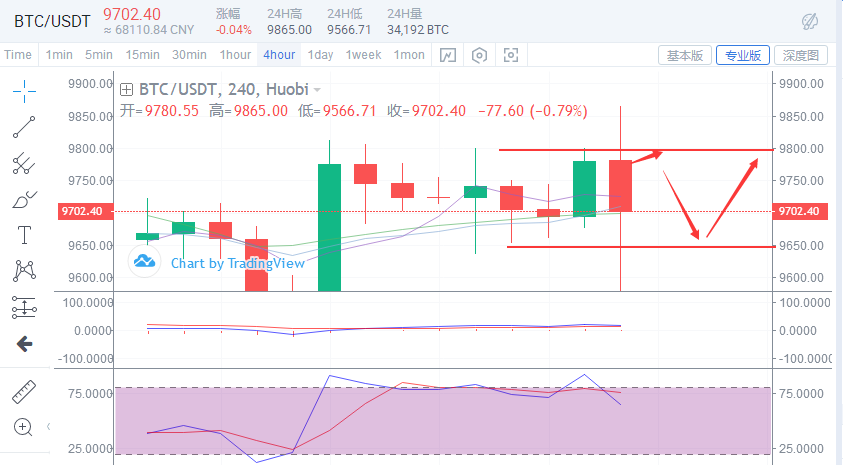The height and width of the screenshot is (465, 843).
Task: Select the trend line drawing tool
Action: coord(24,127)
